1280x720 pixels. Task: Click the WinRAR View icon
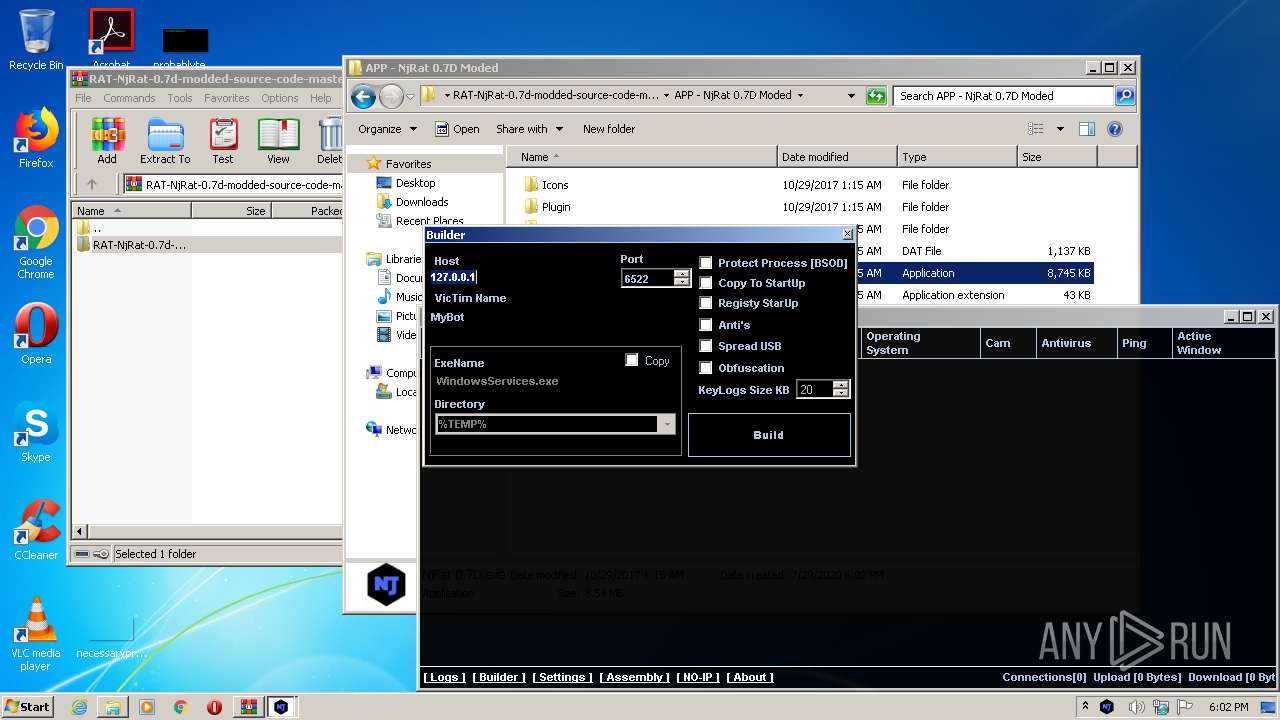[x=278, y=141]
